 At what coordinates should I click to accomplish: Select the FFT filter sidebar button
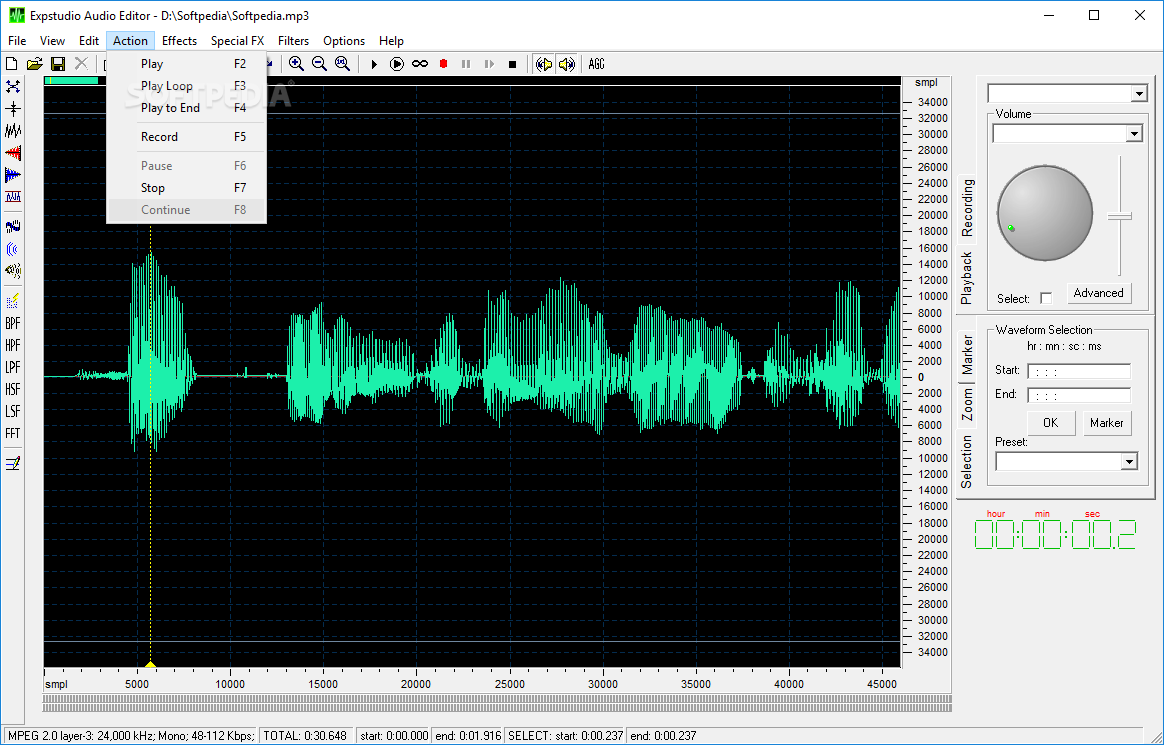point(13,433)
